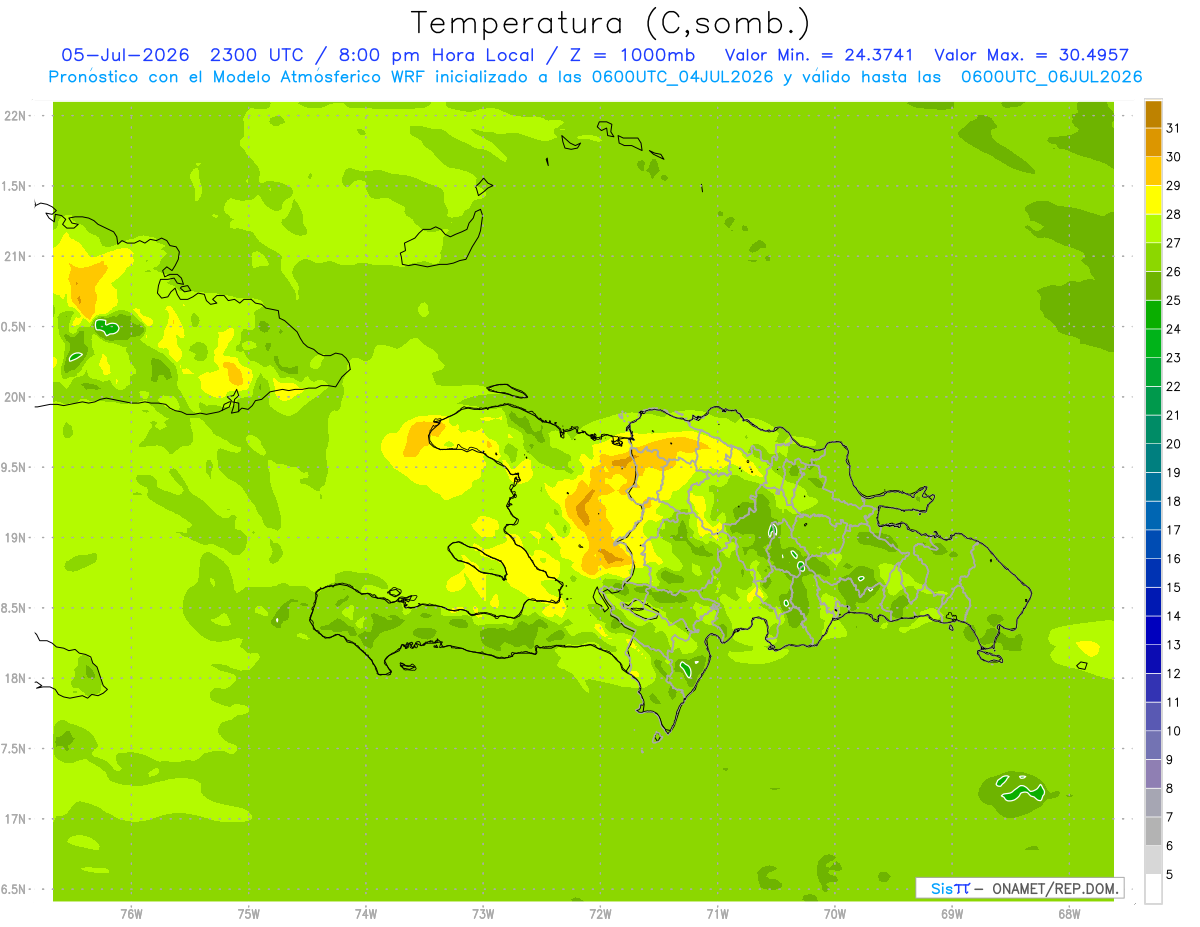1200x927 pixels.
Task: Click the longitude axis label 72W
Action: pos(600,913)
